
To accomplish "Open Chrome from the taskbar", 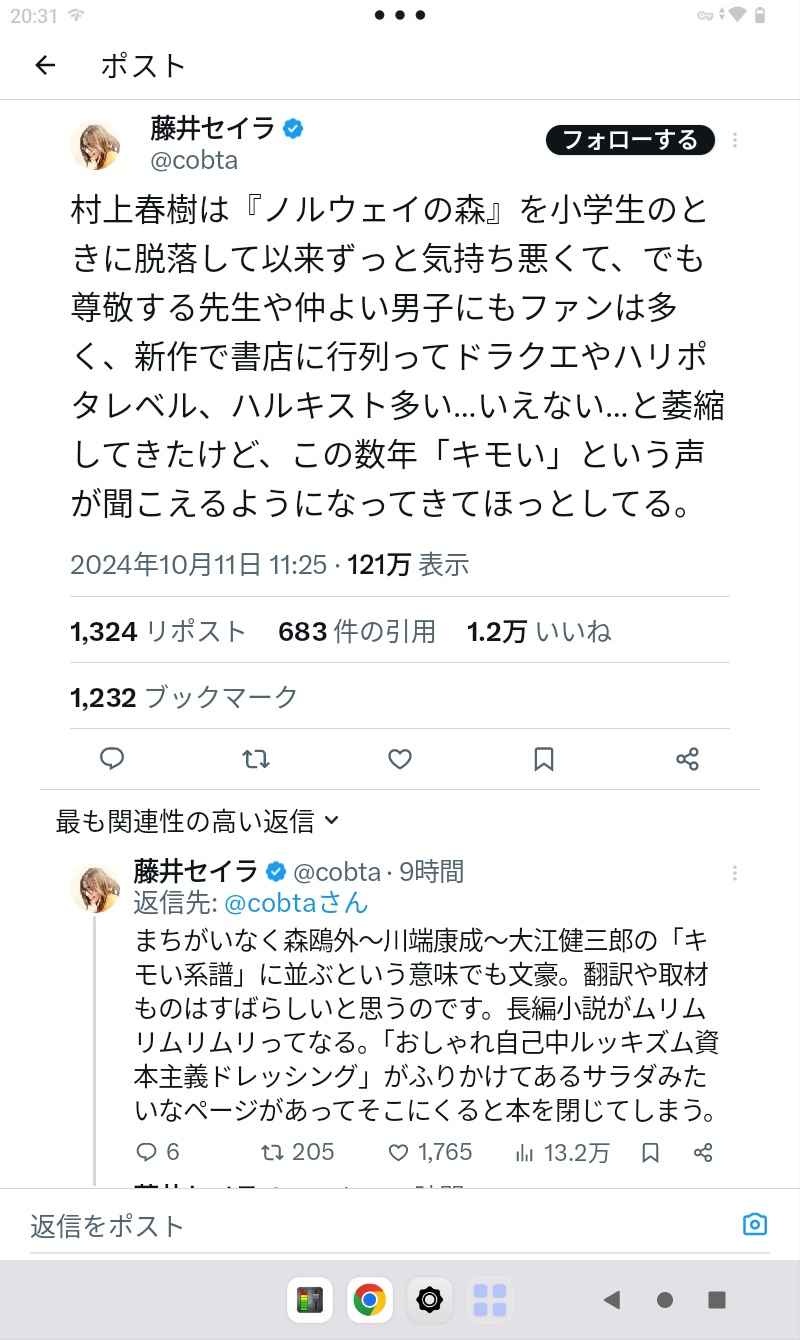I will (x=369, y=1300).
